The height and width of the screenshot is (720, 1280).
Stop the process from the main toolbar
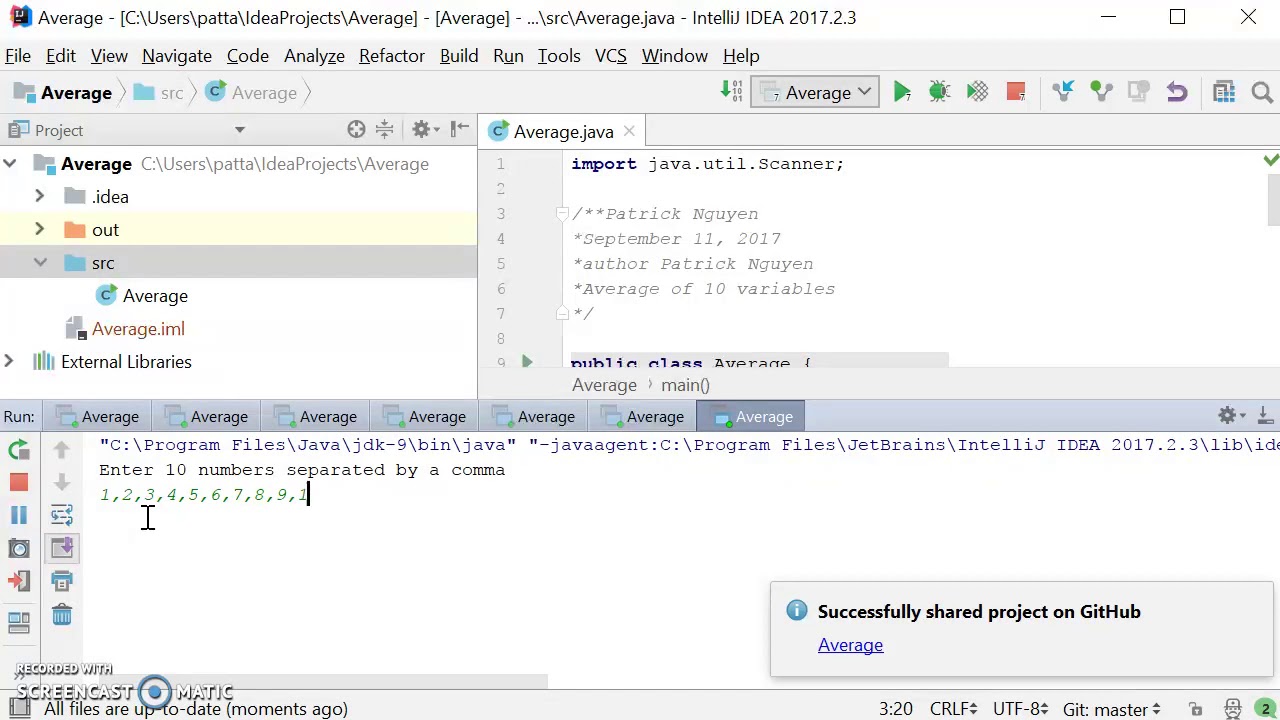(x=1015, y=93)
